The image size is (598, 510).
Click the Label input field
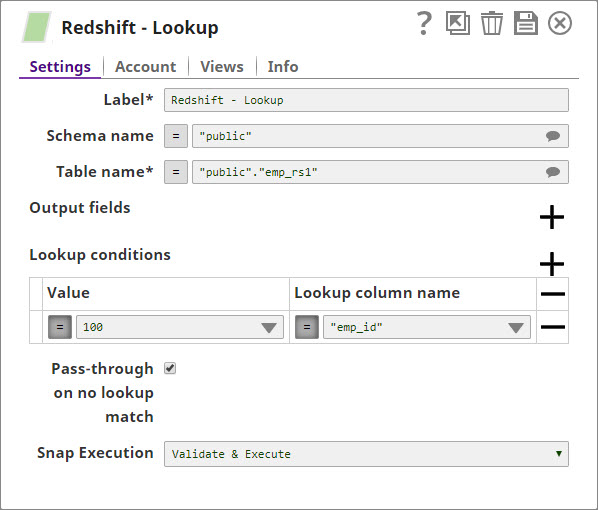tap(366, 100)
